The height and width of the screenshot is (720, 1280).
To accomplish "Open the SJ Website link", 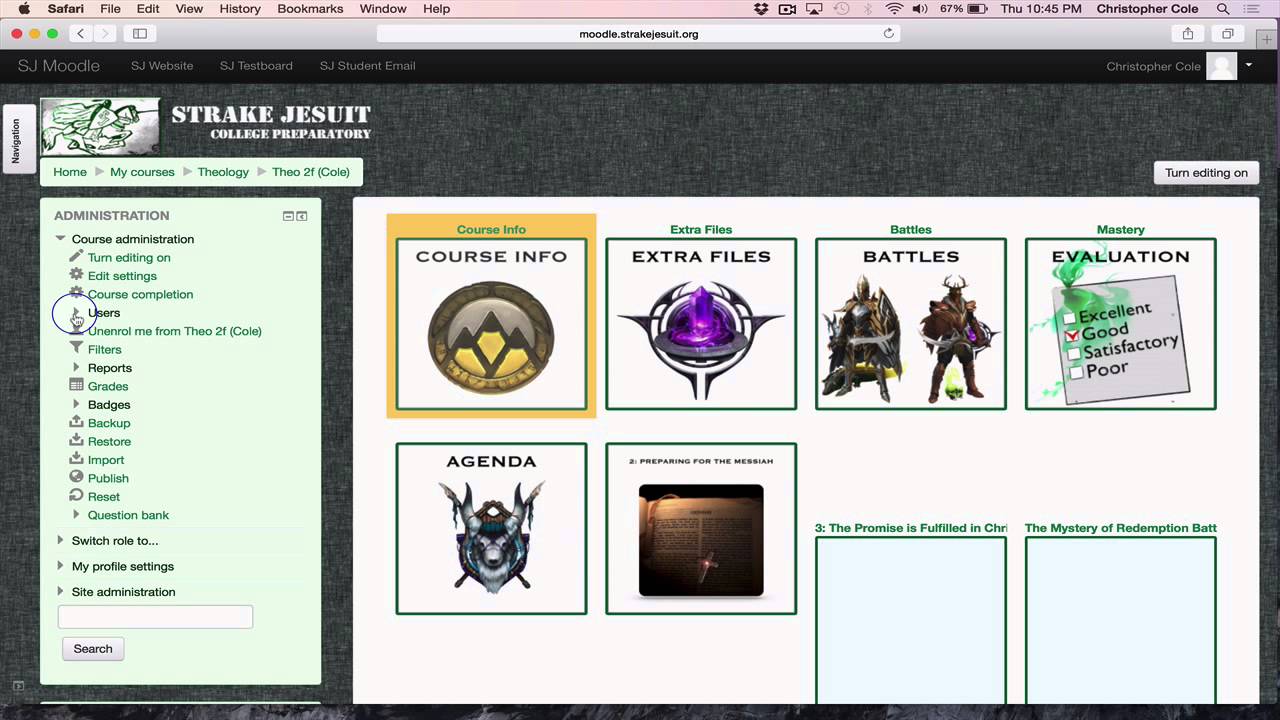I will coord(162,66).
